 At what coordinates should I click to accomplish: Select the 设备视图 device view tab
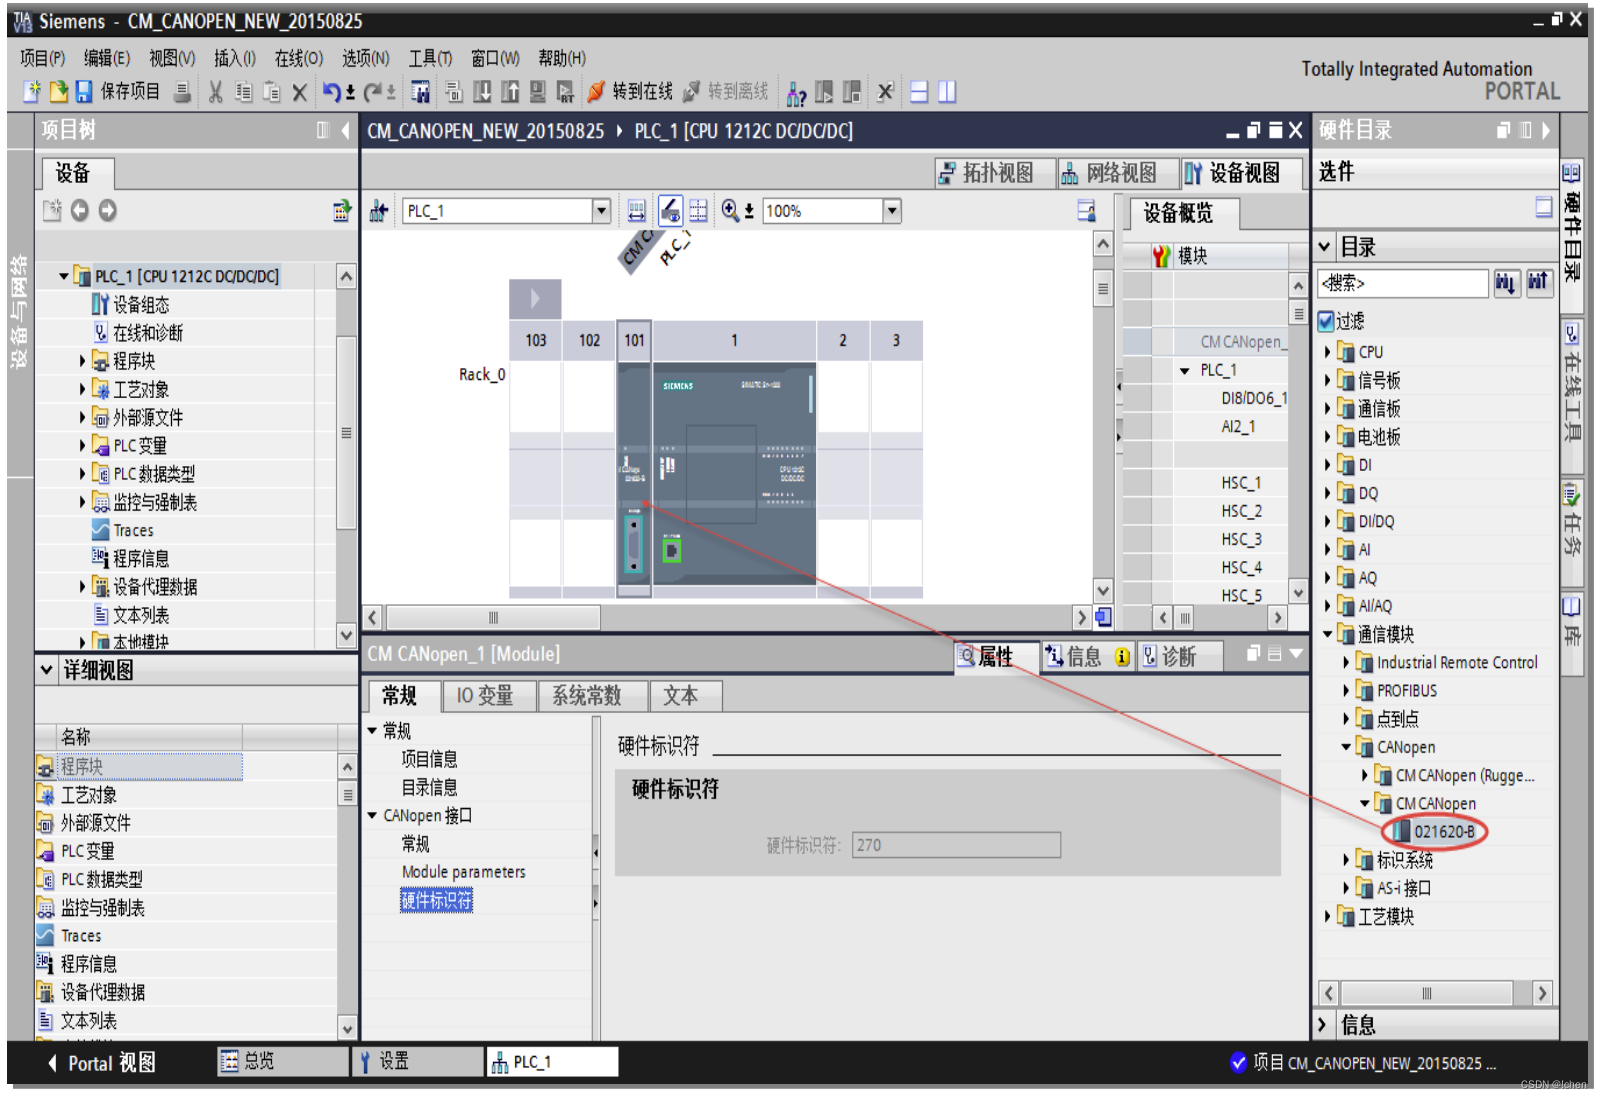click(1243, 173)
